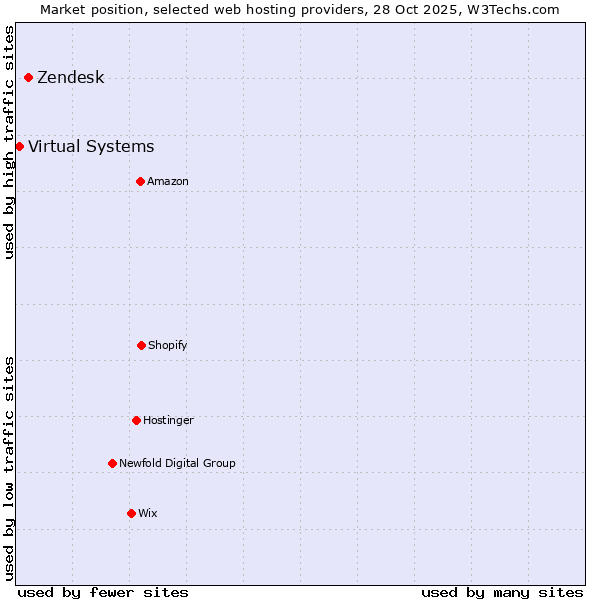The height and width of the screenshot is (600, 600).
Task: Click the Virtual Systems text label
Action: point(91,147)
